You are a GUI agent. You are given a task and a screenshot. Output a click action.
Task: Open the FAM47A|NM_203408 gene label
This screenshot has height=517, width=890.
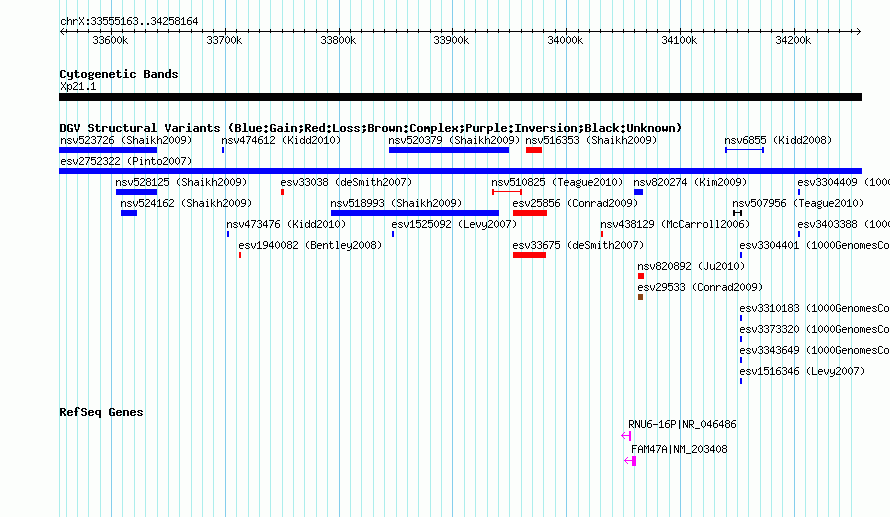tap(679, 449)
